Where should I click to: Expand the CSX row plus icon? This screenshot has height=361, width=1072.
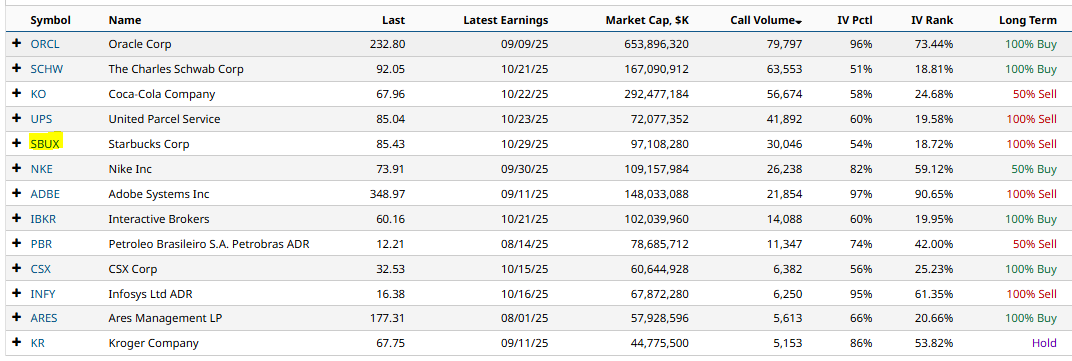[x=17, y=269]
